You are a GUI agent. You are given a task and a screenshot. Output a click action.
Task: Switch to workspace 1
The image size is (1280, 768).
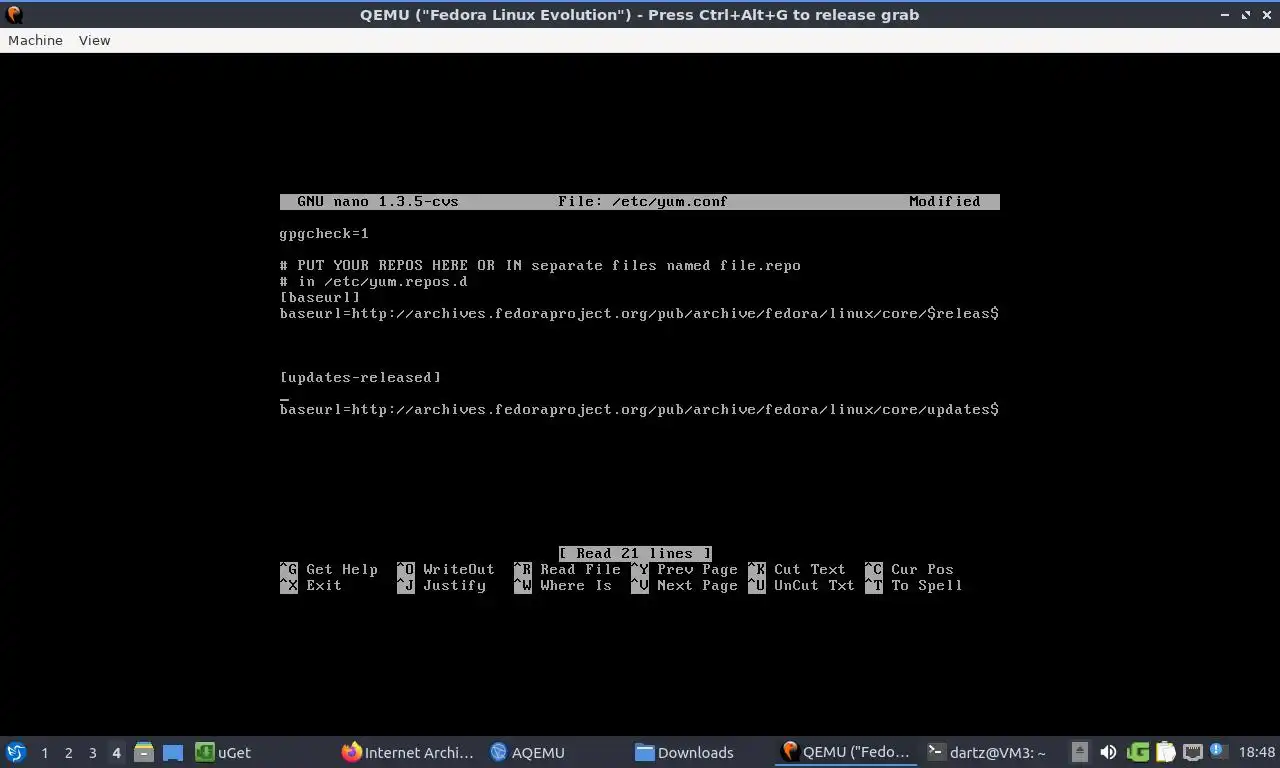44,752
